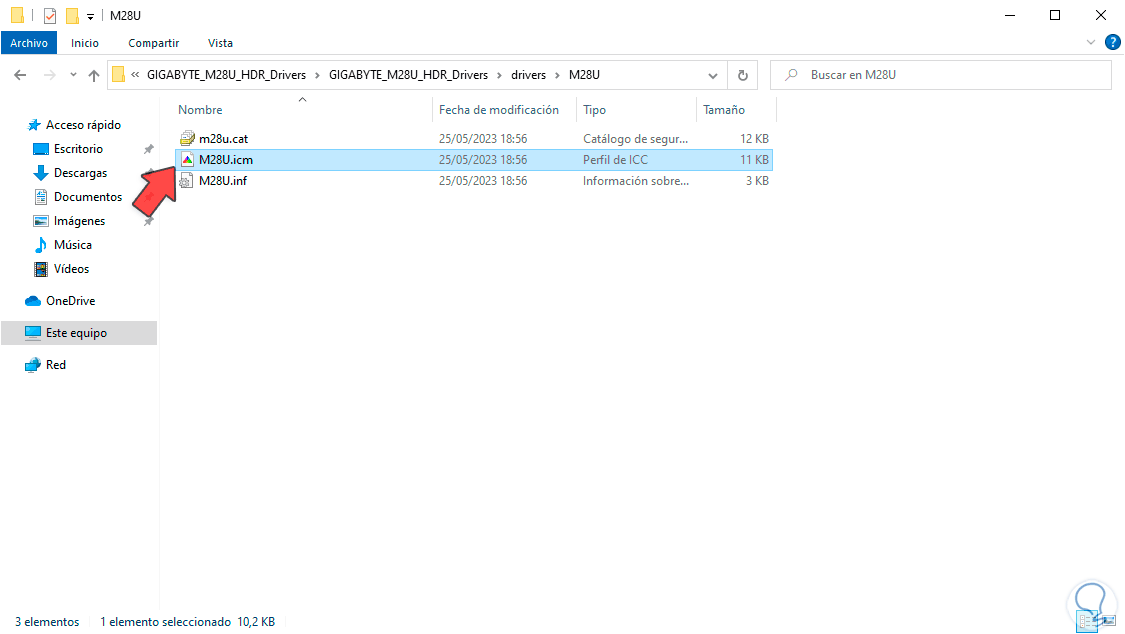Switch to large icons view in status bar
1125x634 pixels.
[1111, 621]
